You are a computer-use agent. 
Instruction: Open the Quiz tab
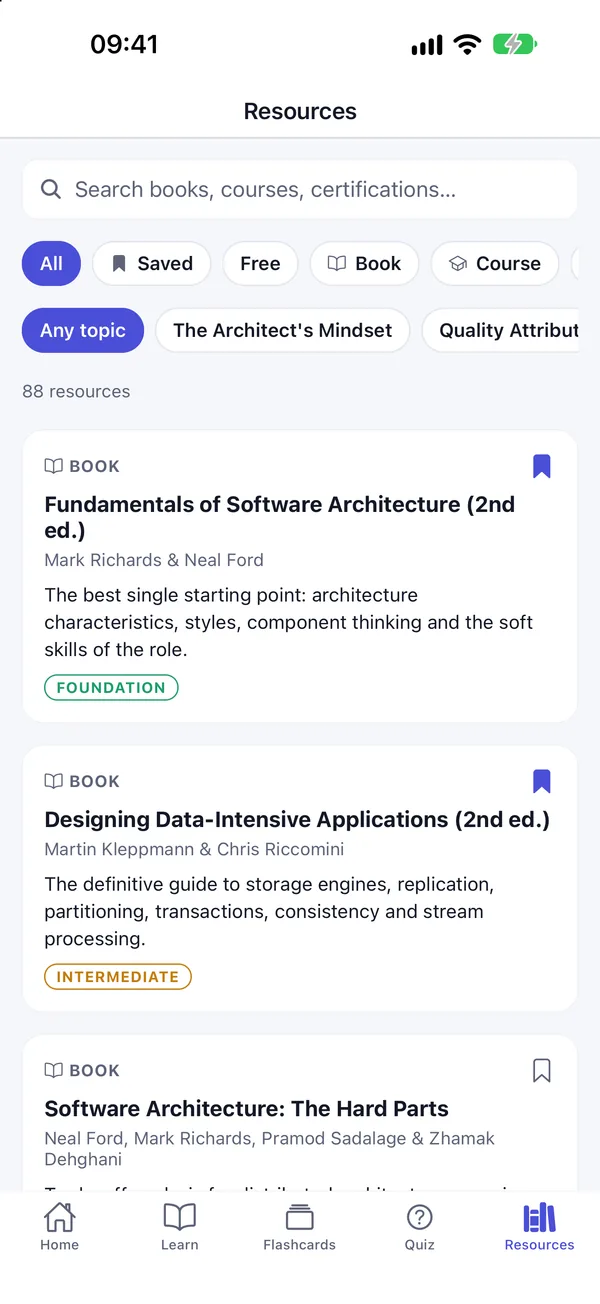tap(419, 1226)
